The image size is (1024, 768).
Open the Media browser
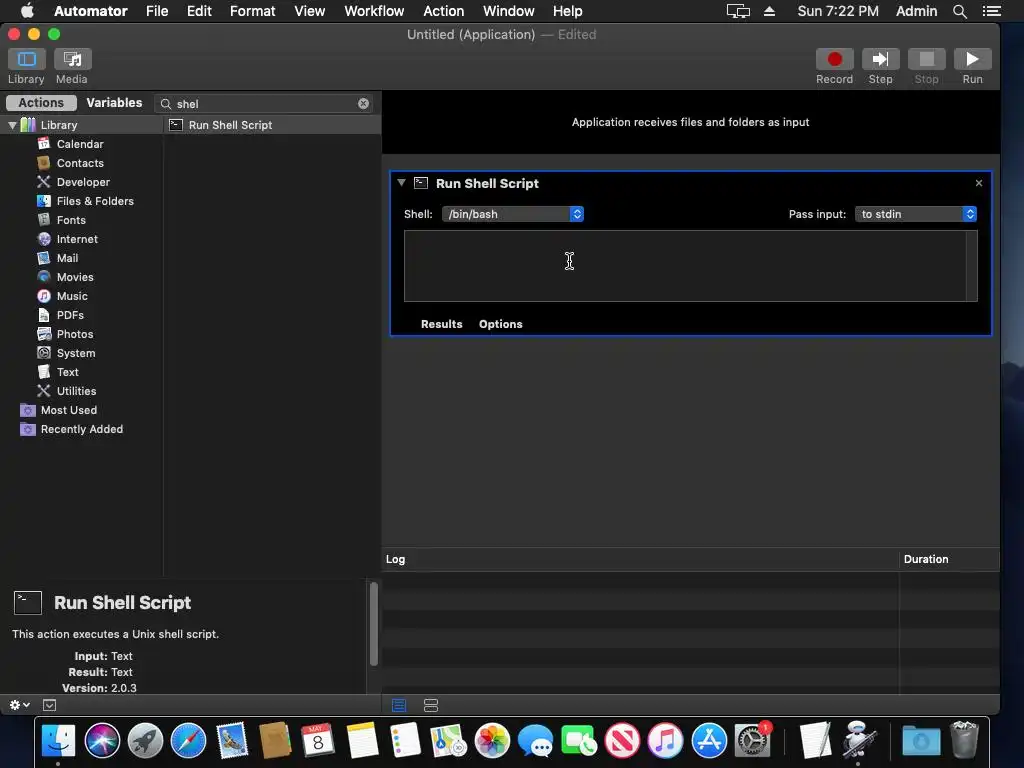72,59
